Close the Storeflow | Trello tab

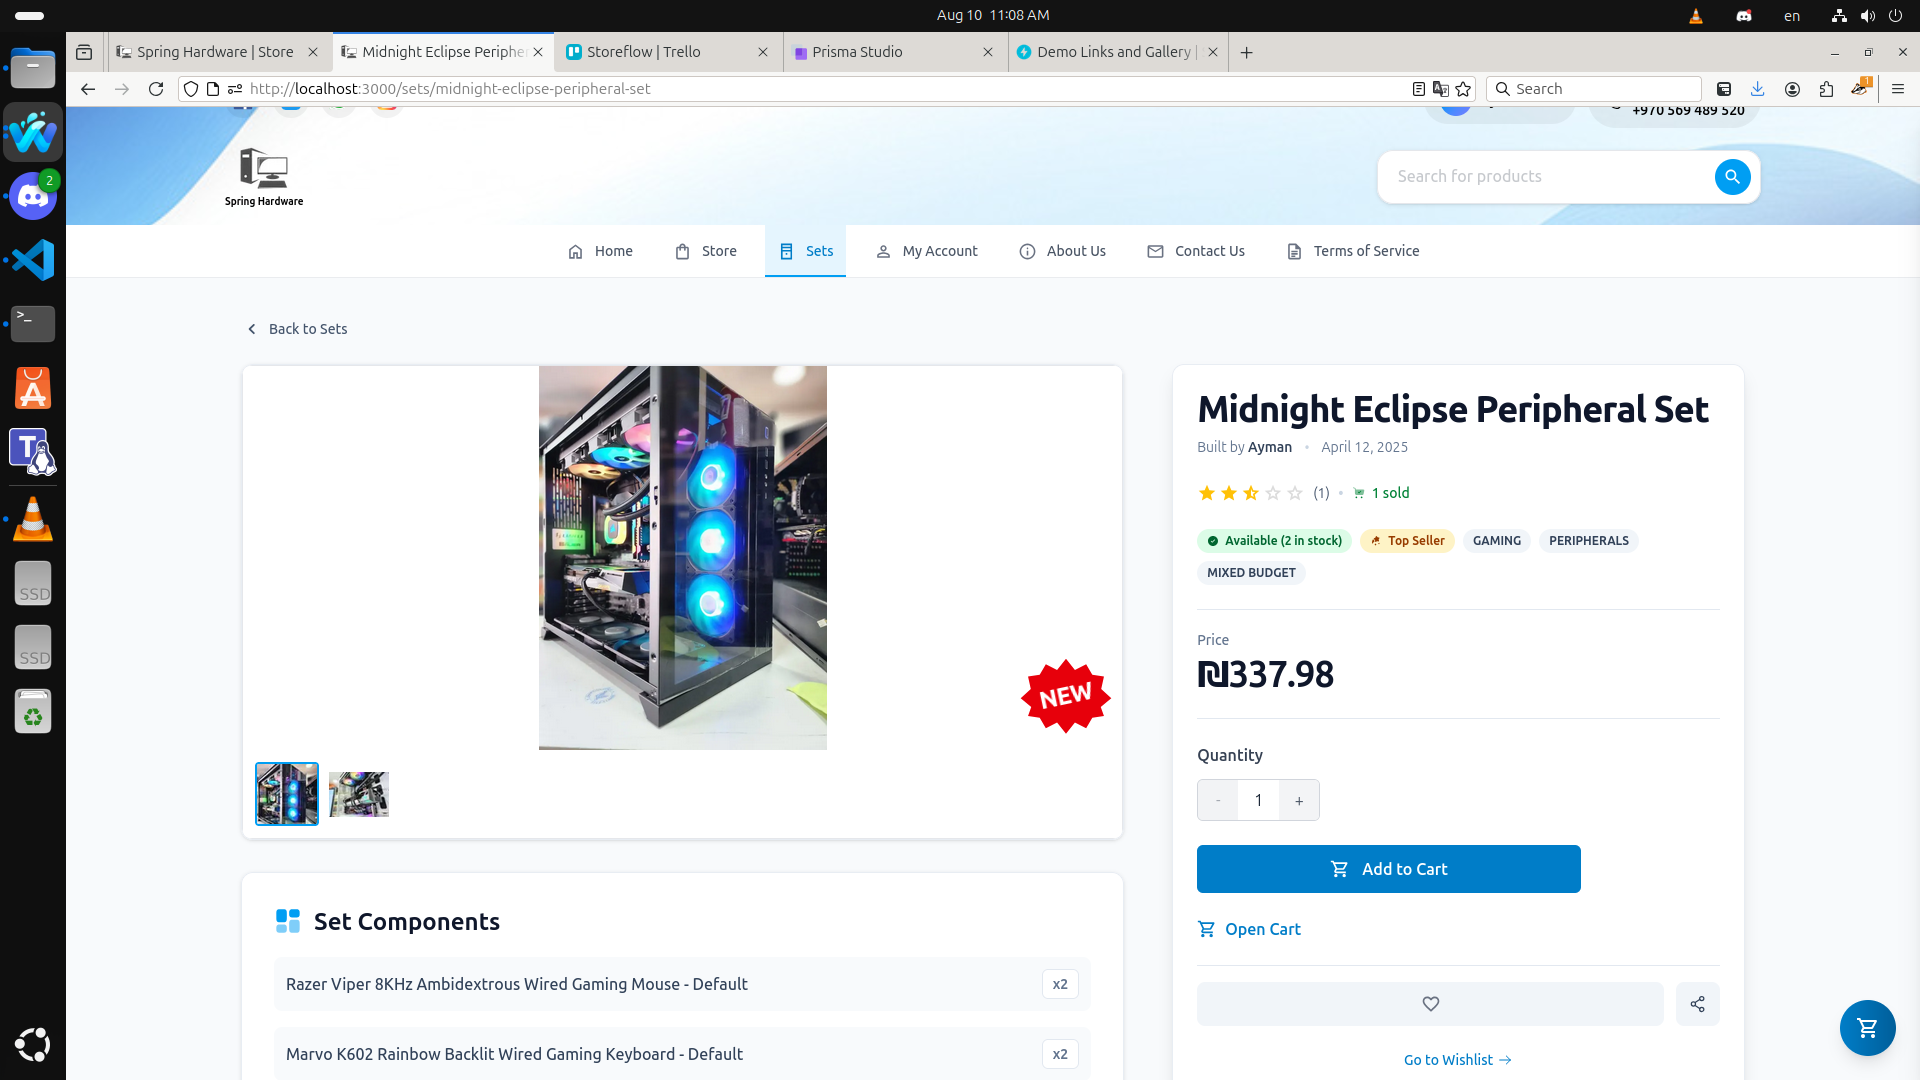763,52
